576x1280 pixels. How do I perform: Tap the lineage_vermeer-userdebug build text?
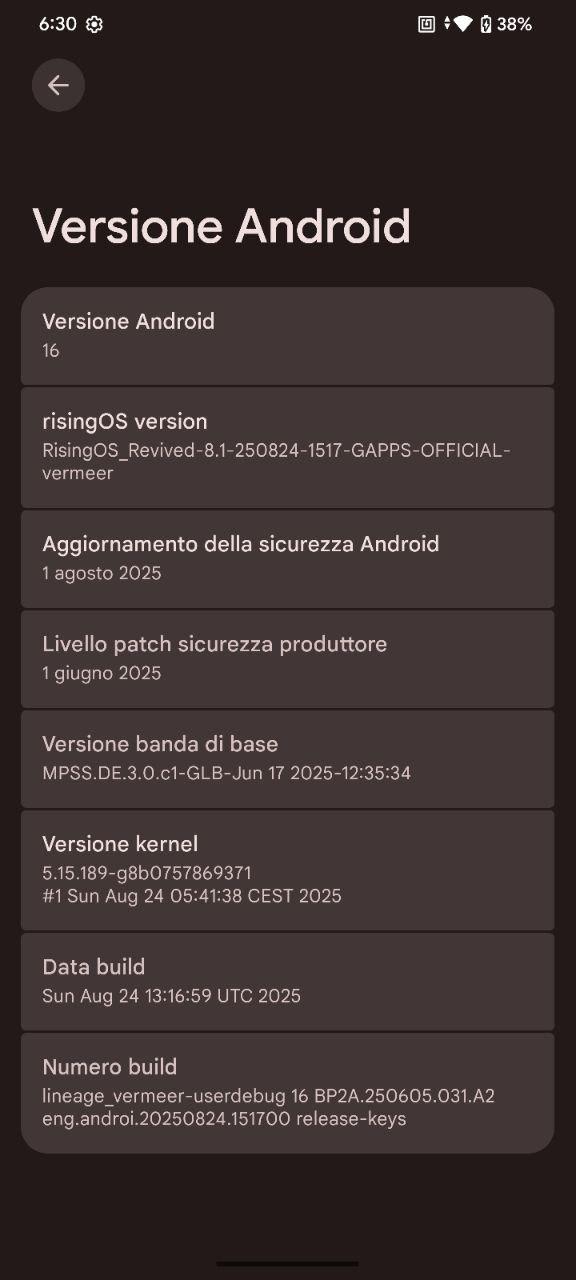click(x=268, y=1107)
